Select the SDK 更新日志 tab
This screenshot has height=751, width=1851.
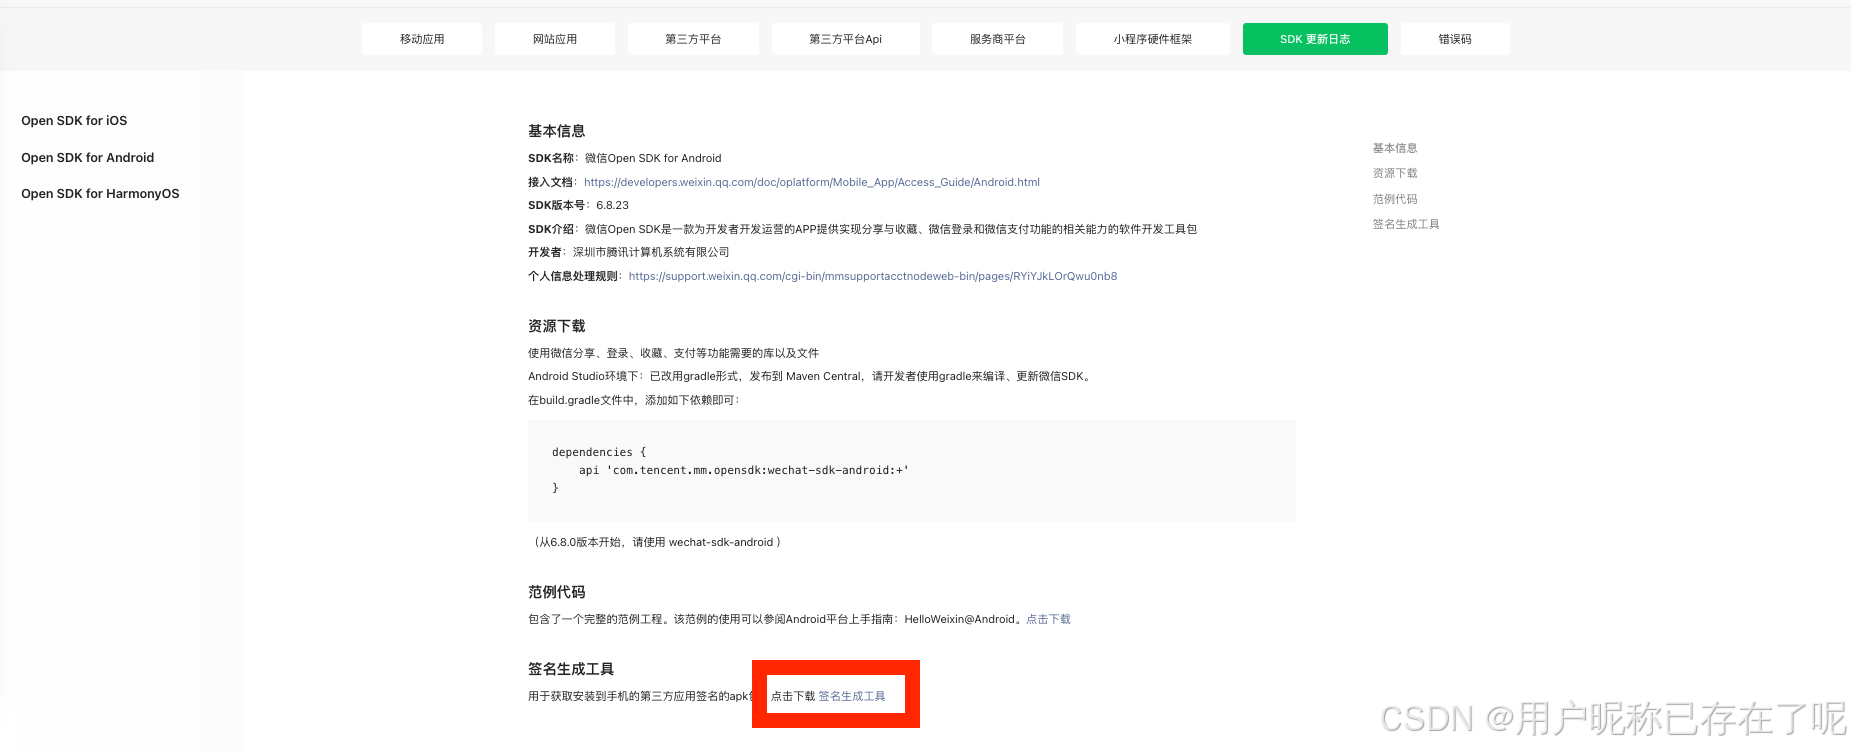[1315, 39]
